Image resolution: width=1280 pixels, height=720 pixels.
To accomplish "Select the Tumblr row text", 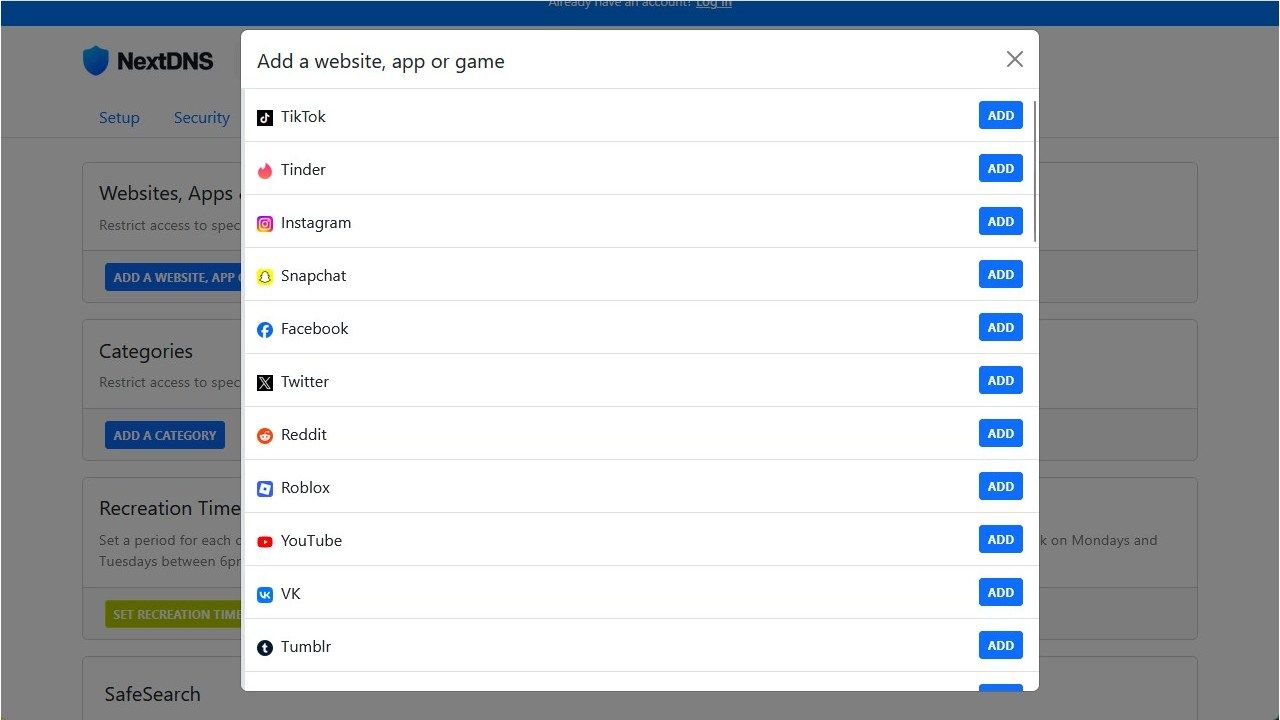I will (306, 647).
